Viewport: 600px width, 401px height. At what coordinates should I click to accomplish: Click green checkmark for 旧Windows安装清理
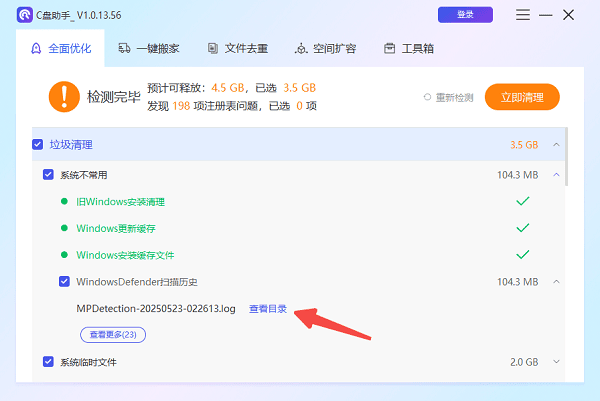click(x=522, y=201)
